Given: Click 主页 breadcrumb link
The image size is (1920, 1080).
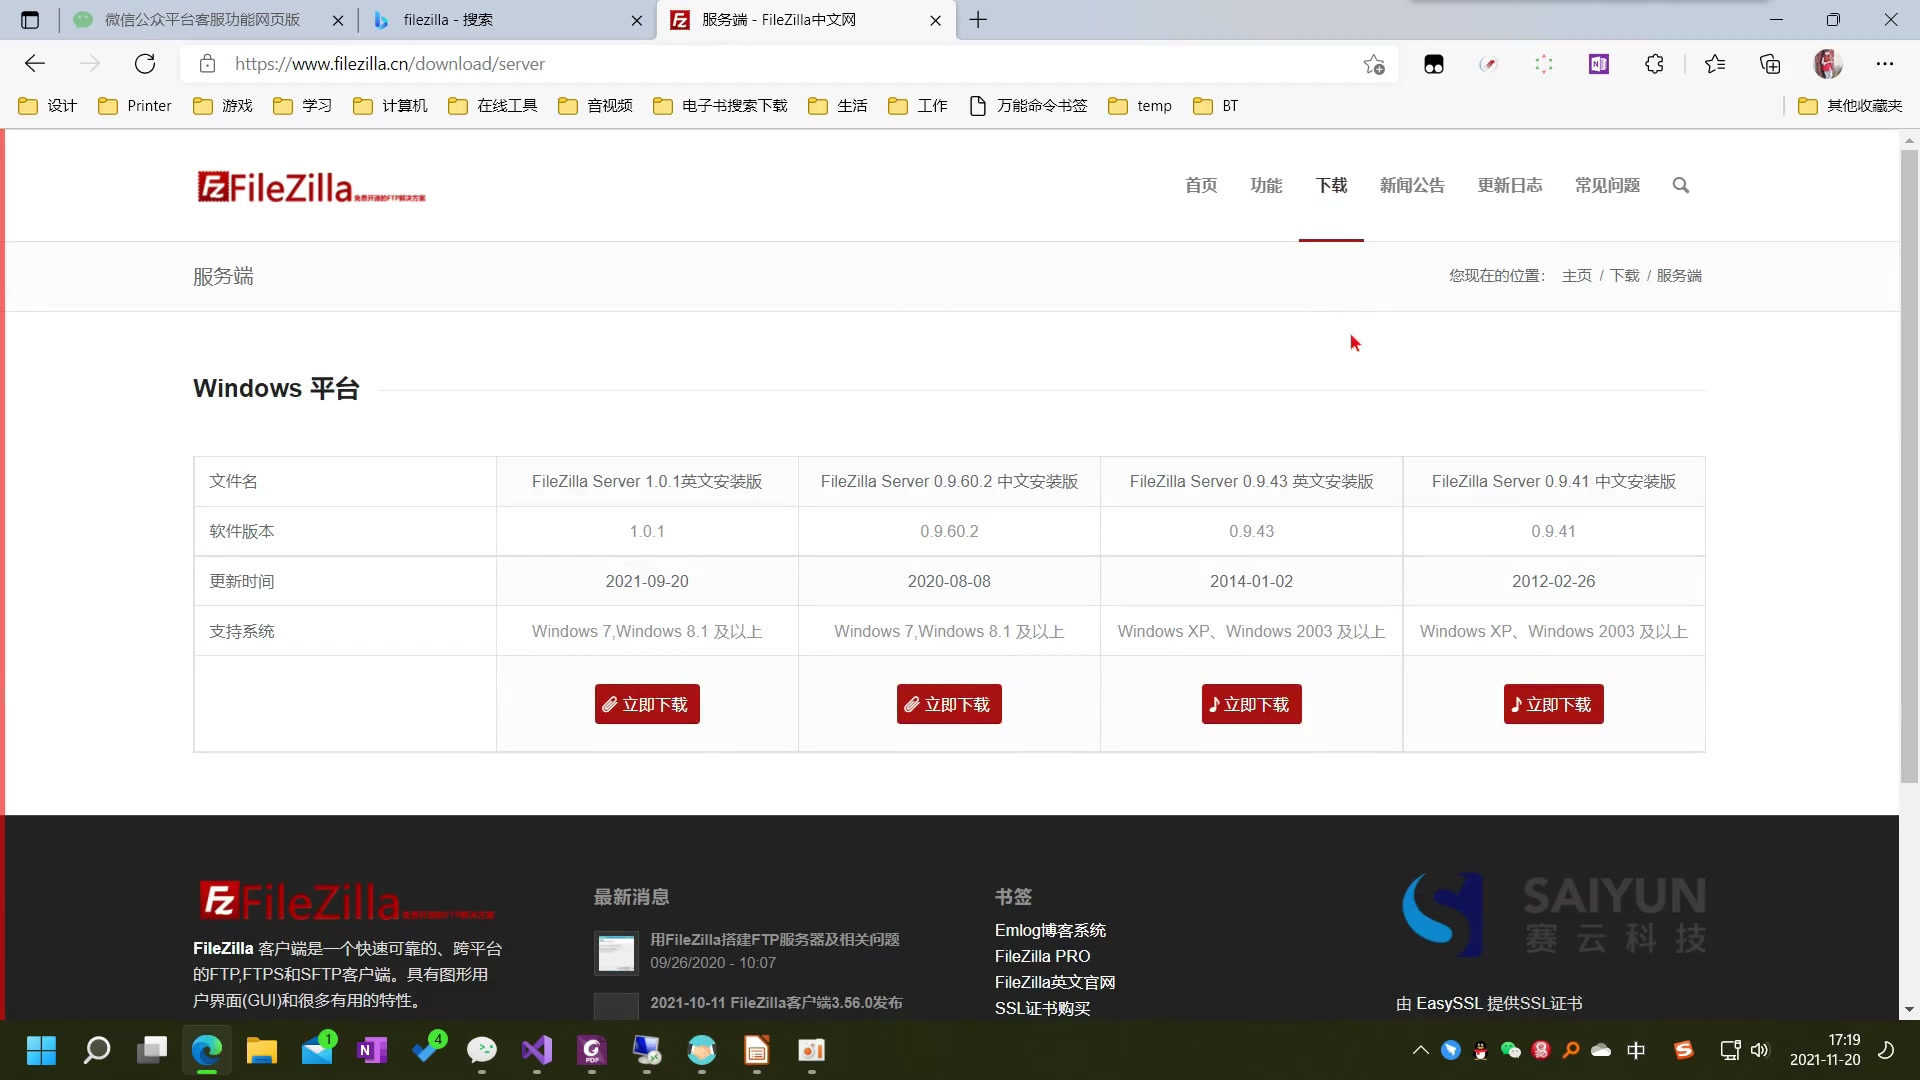Looking at the screenshot, I should click(1577, 276).
